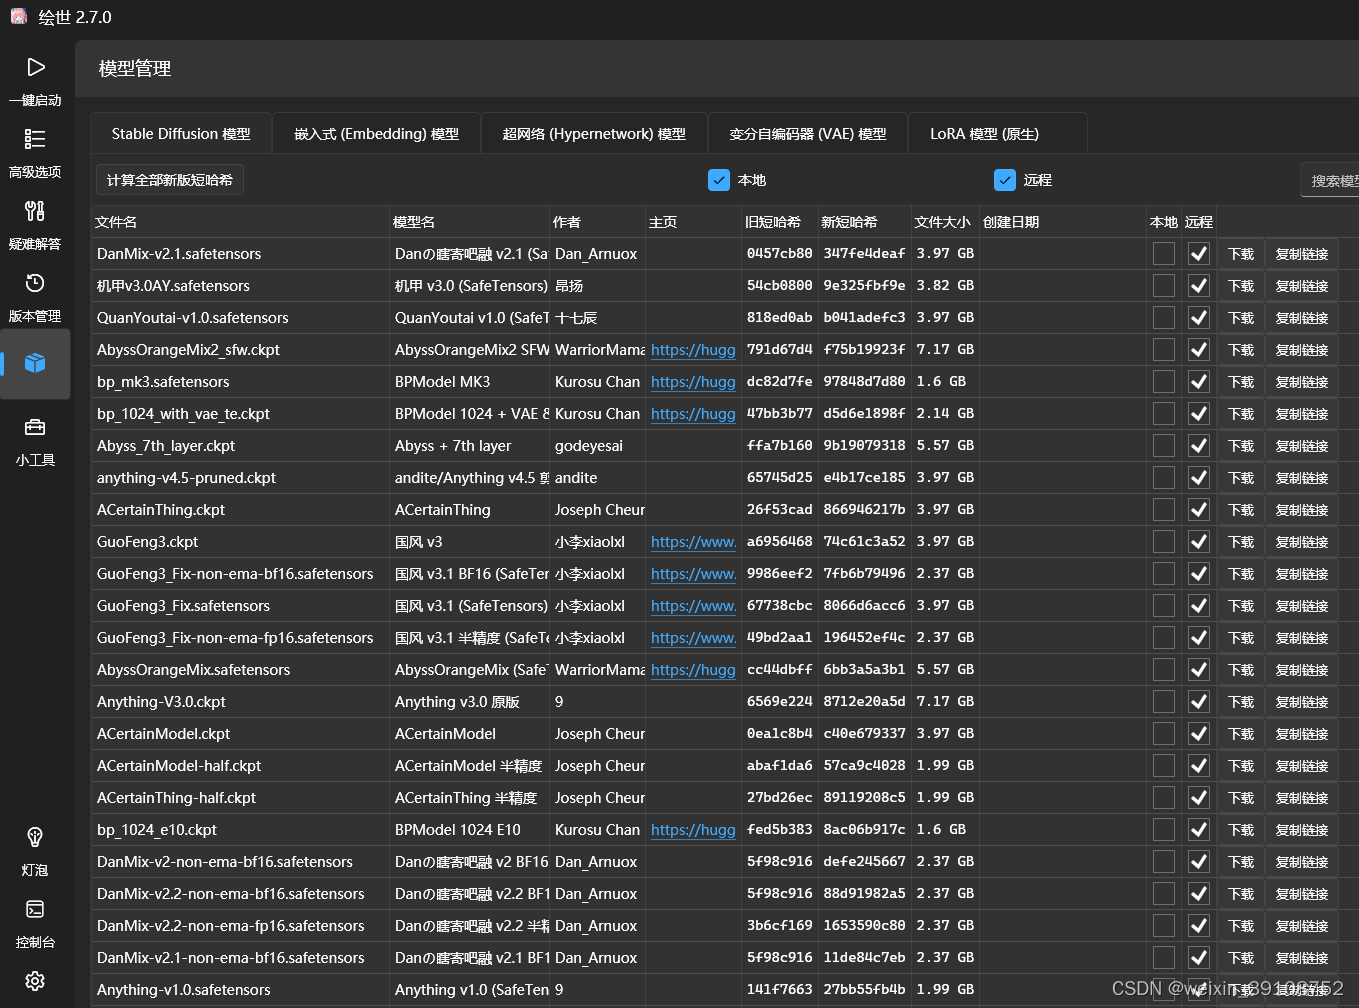Image resolution: width=1359 pixels, height=1008 pixels.
Task: Open the small tools toolbox icon
Action: pos(35,428)
